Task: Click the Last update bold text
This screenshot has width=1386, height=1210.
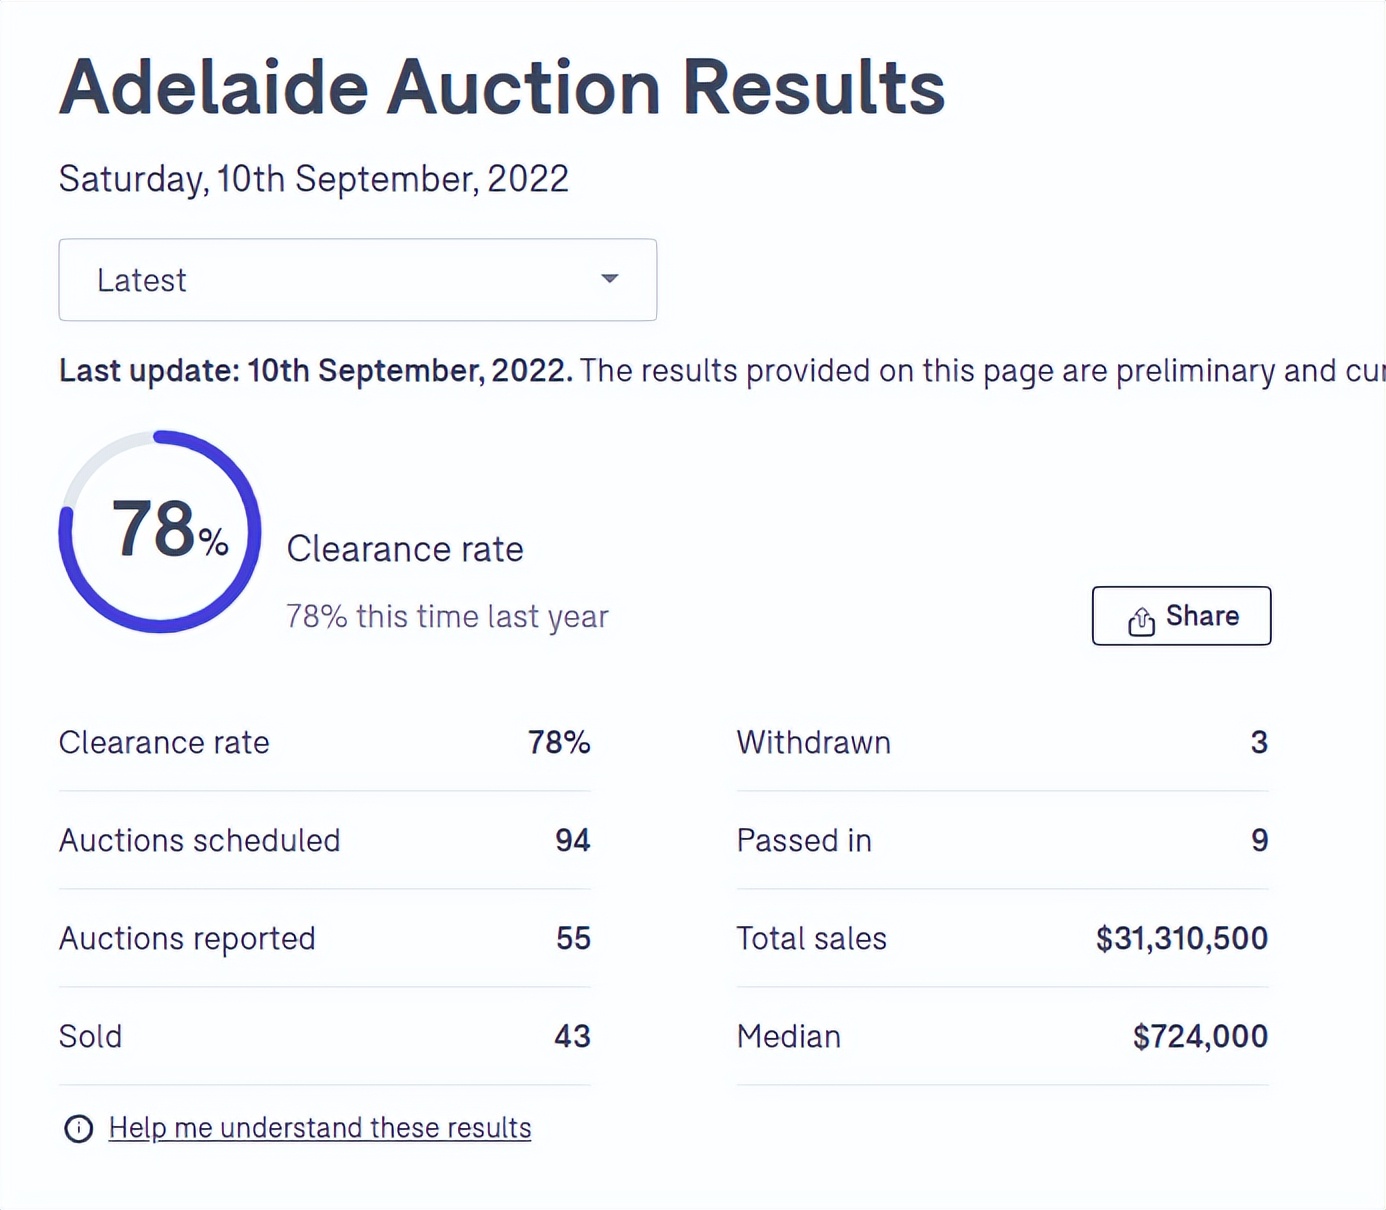Action: (x=316, y=371)
